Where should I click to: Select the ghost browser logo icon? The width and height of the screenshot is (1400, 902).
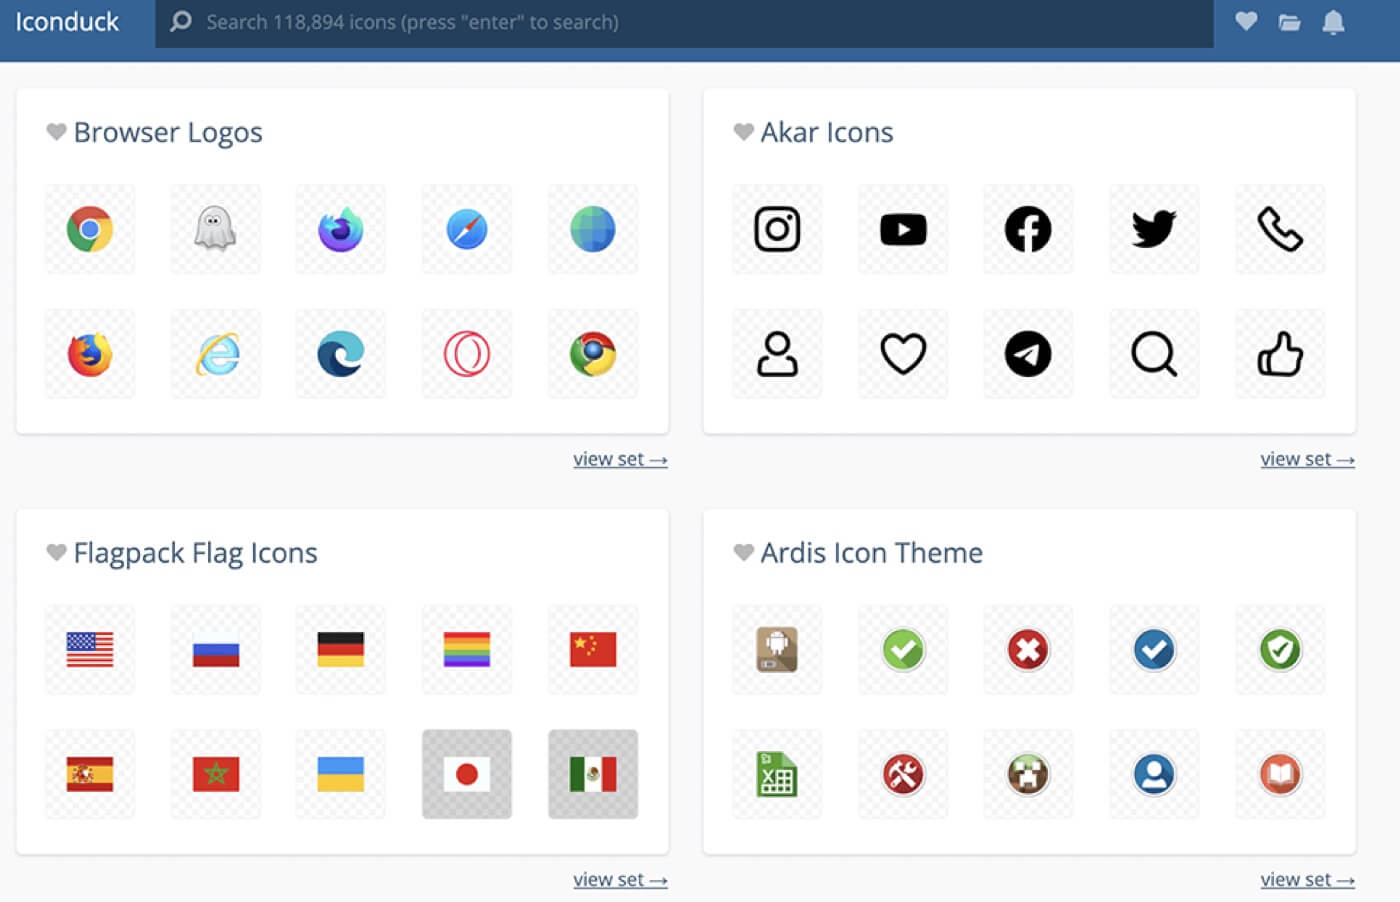(215, 229)
